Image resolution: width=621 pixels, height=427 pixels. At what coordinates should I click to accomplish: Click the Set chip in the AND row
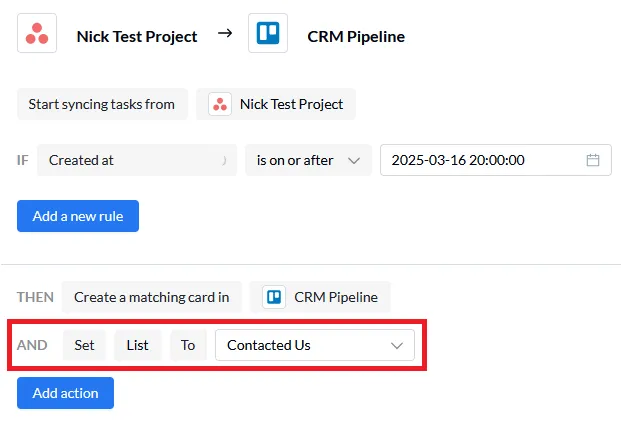(84, 345)
